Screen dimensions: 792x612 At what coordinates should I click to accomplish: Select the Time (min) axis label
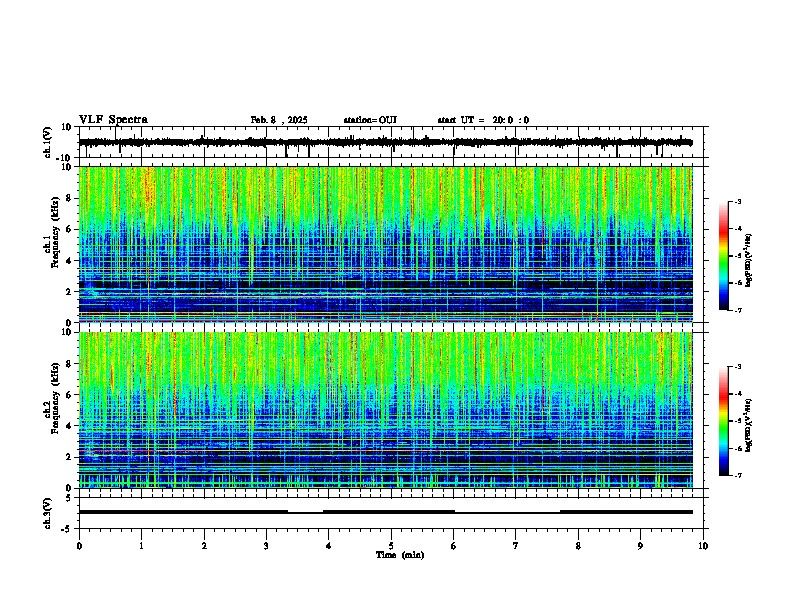pos(400,555)
